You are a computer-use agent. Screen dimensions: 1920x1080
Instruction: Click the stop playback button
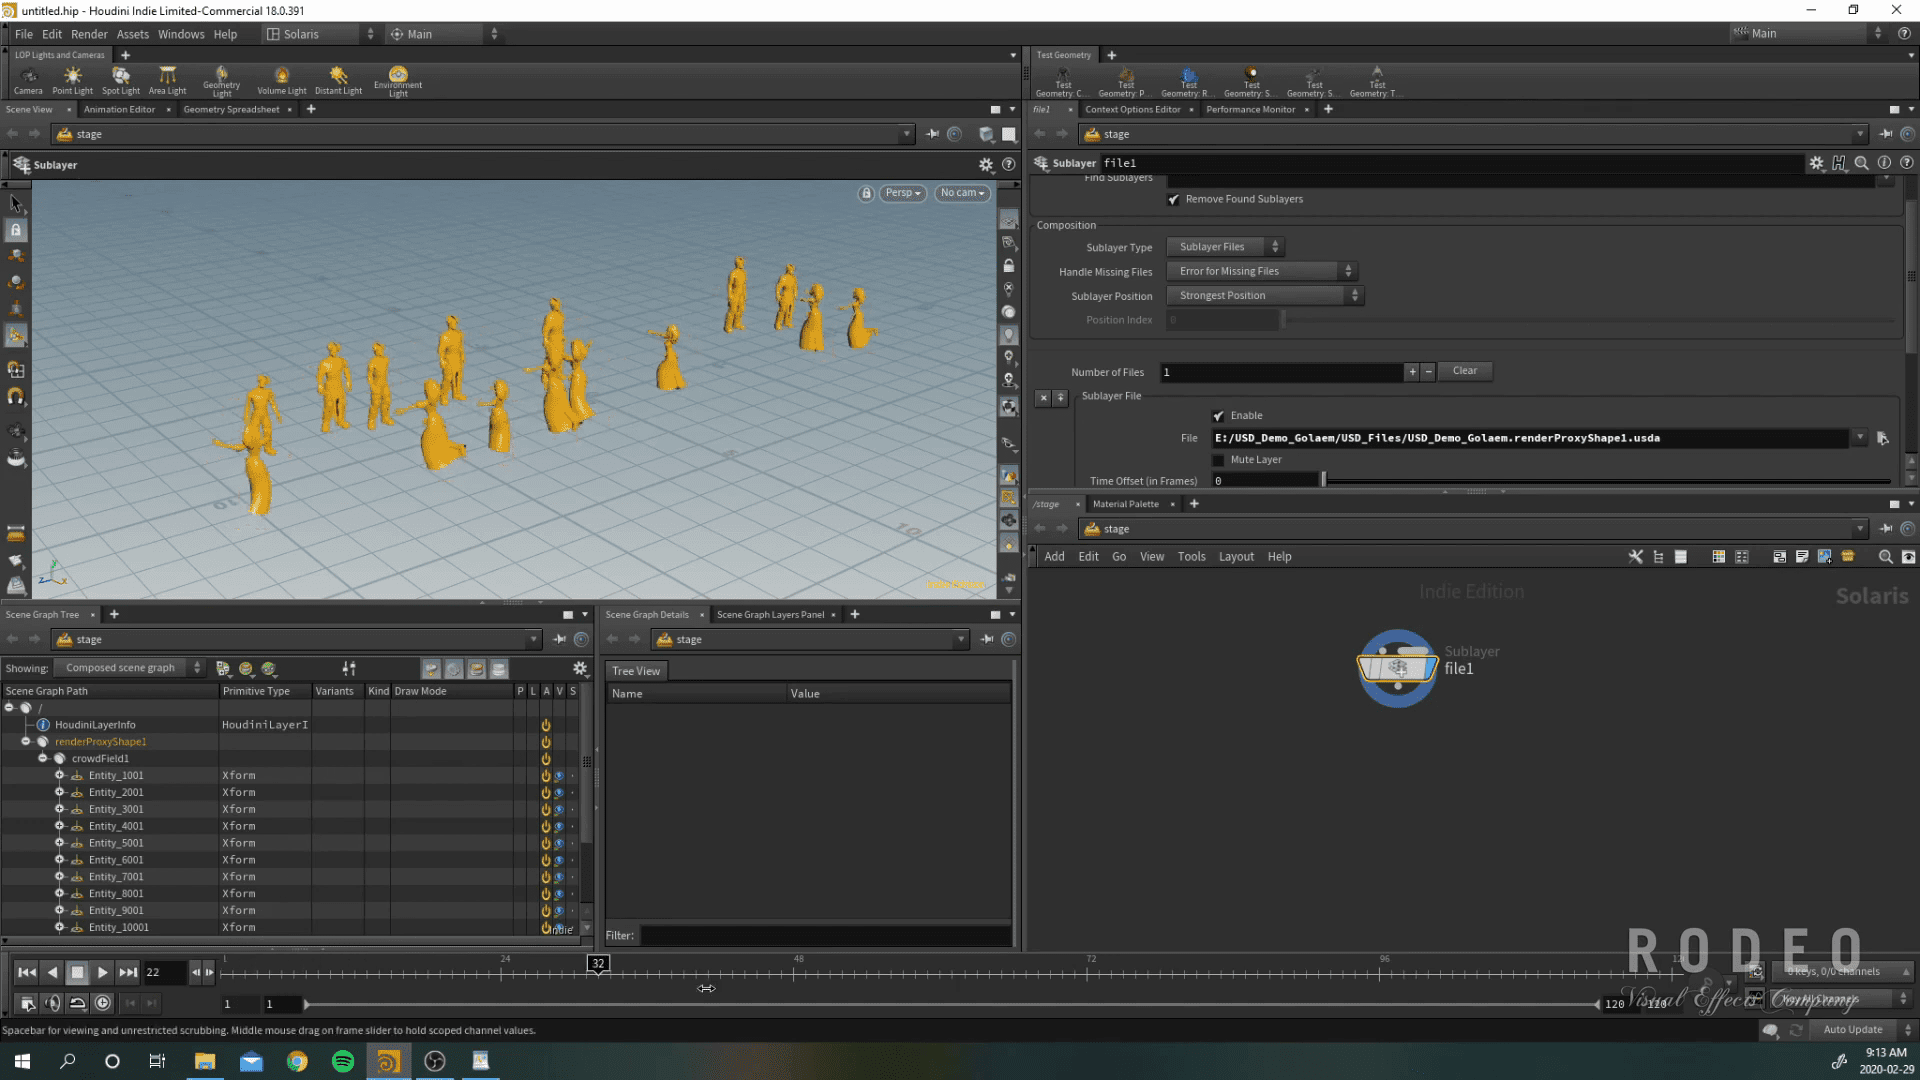[77, 972]
